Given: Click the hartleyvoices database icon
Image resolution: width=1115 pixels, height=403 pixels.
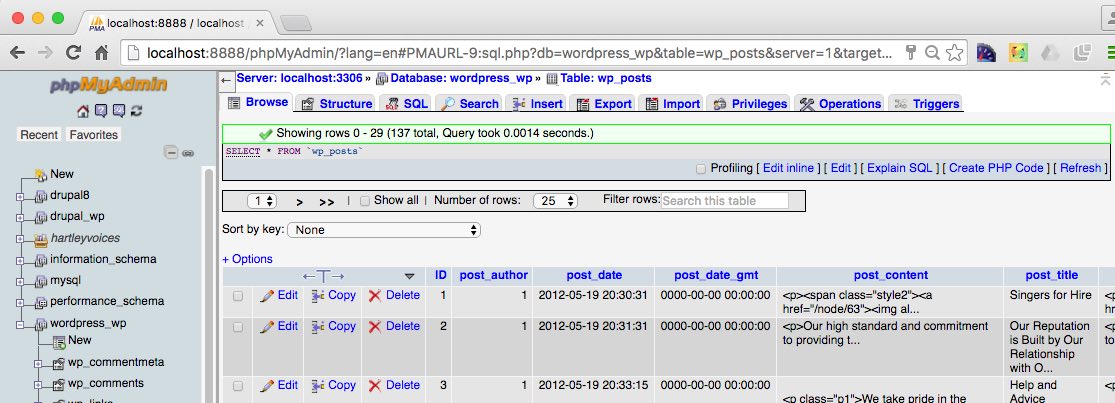Looking at the screenshot, I should click(41, 238).
